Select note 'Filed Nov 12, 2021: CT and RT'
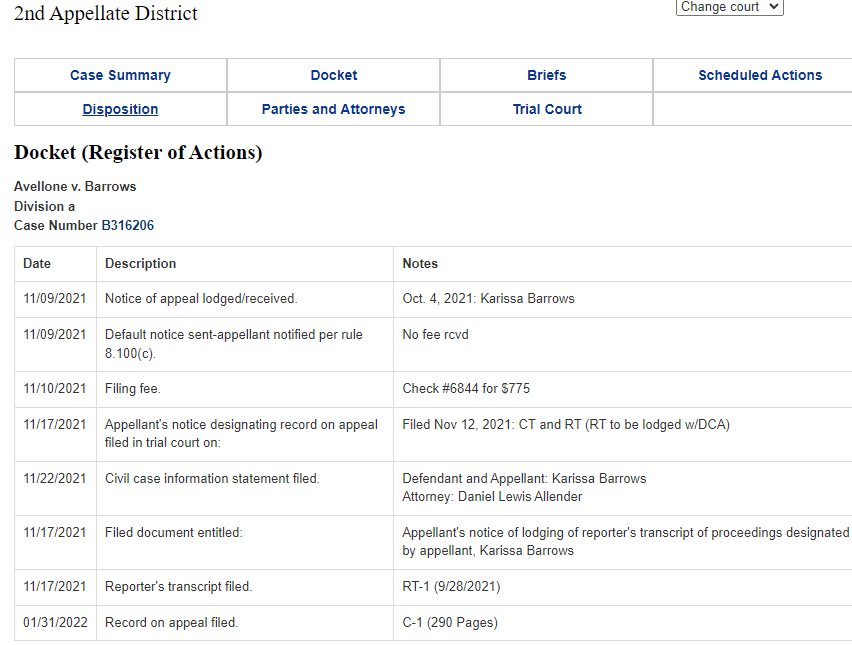 pyautogui.click(x=566, y=424)
